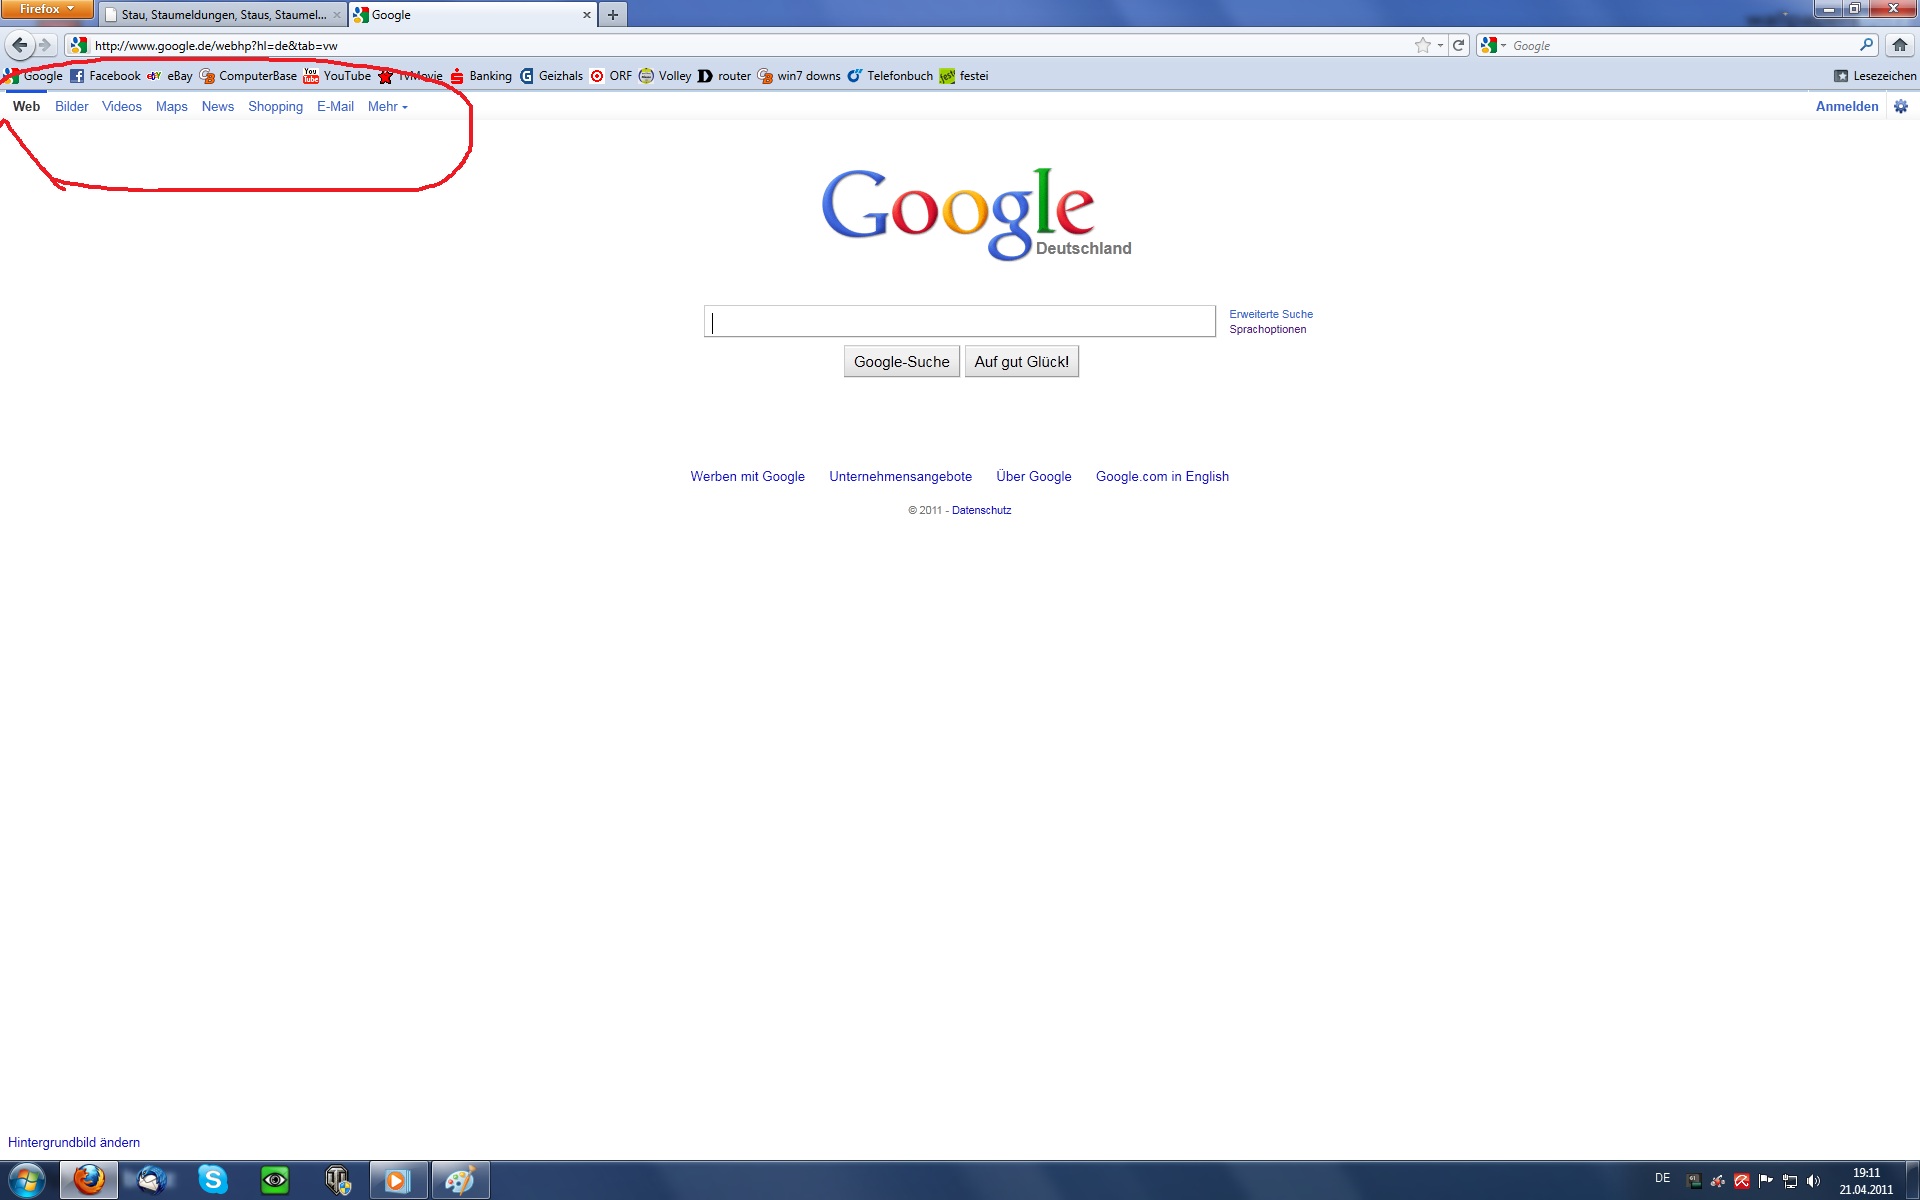Open the Unternehmensangebote link
Image resolution: width=1920 pixels, height=1200 pixels.
(x=901, y=477)
